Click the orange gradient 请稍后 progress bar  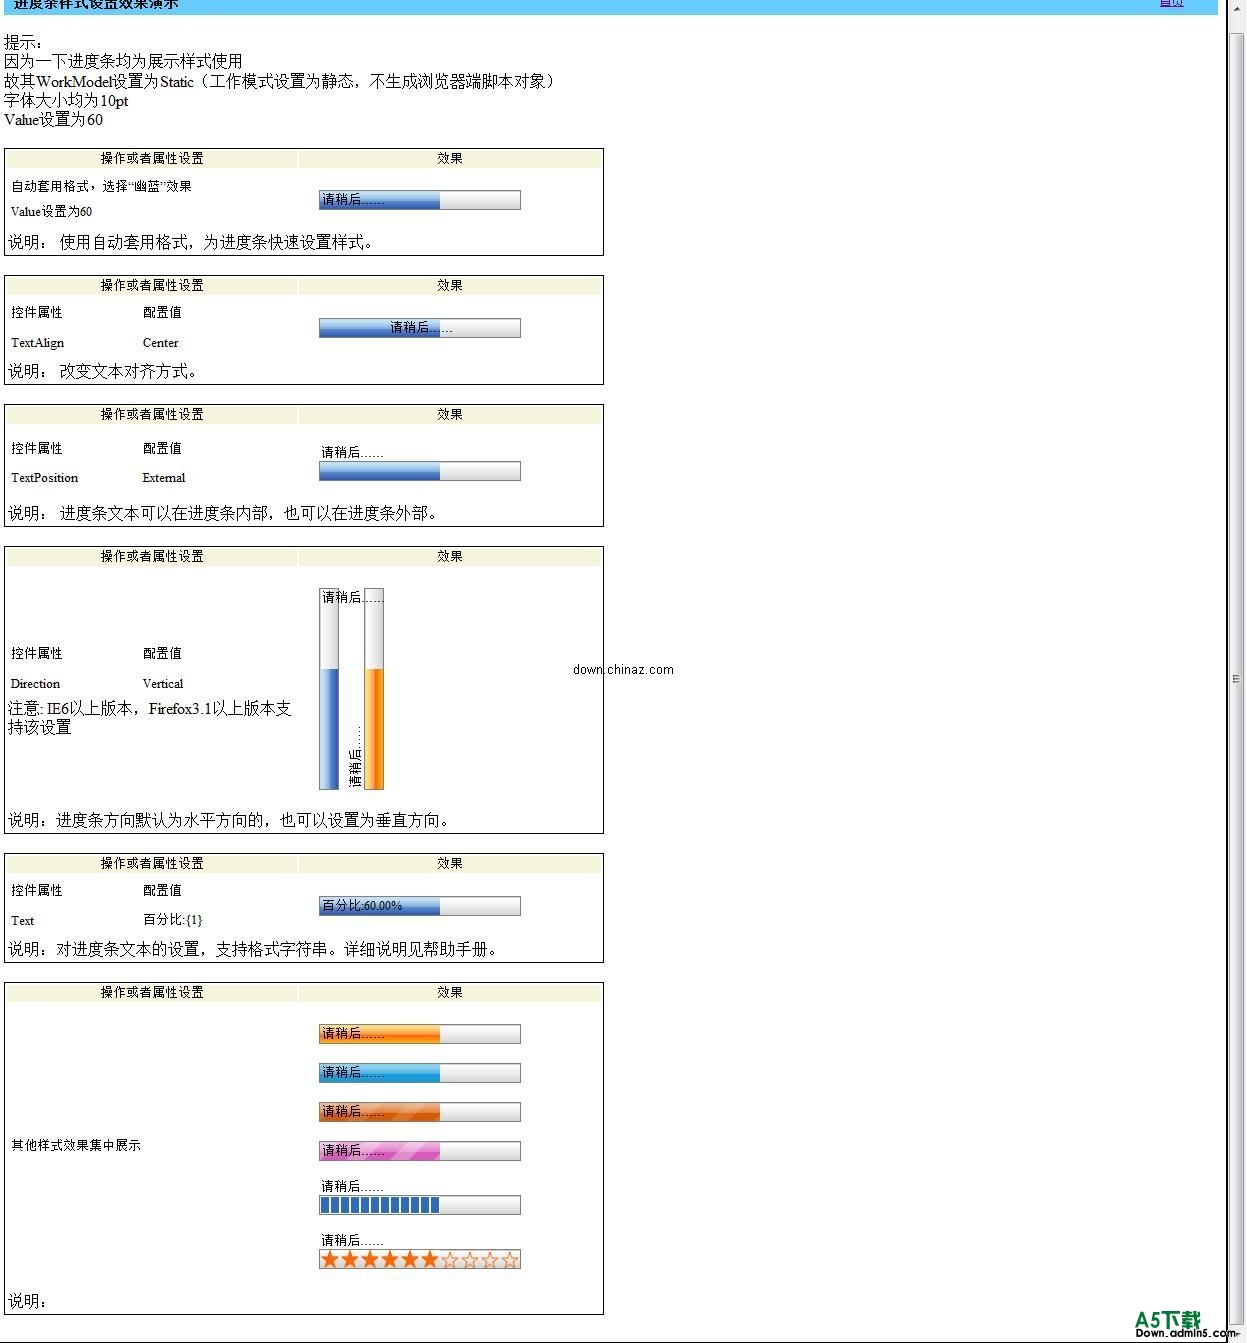(418, 1033)
